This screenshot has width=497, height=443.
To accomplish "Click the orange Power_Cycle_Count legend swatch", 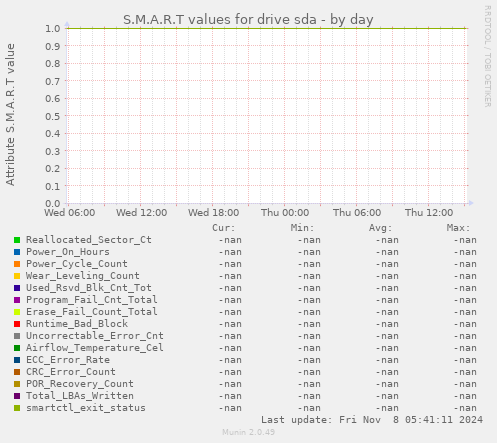I will [17, 264].
